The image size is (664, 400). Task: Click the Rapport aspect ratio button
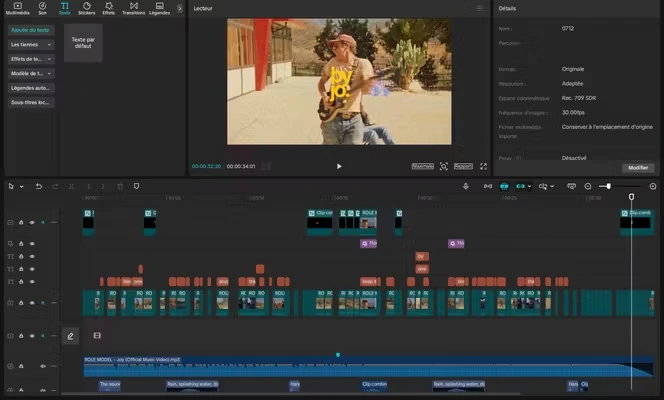point(463,166)
